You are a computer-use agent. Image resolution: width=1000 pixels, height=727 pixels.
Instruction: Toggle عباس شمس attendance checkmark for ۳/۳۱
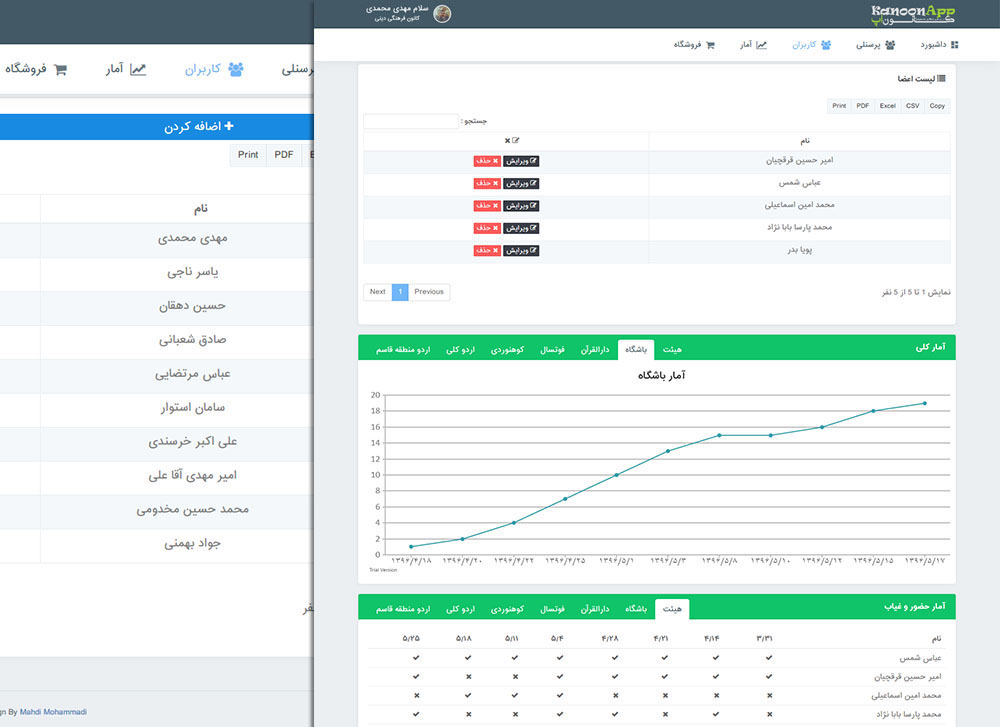click(767, 659)
